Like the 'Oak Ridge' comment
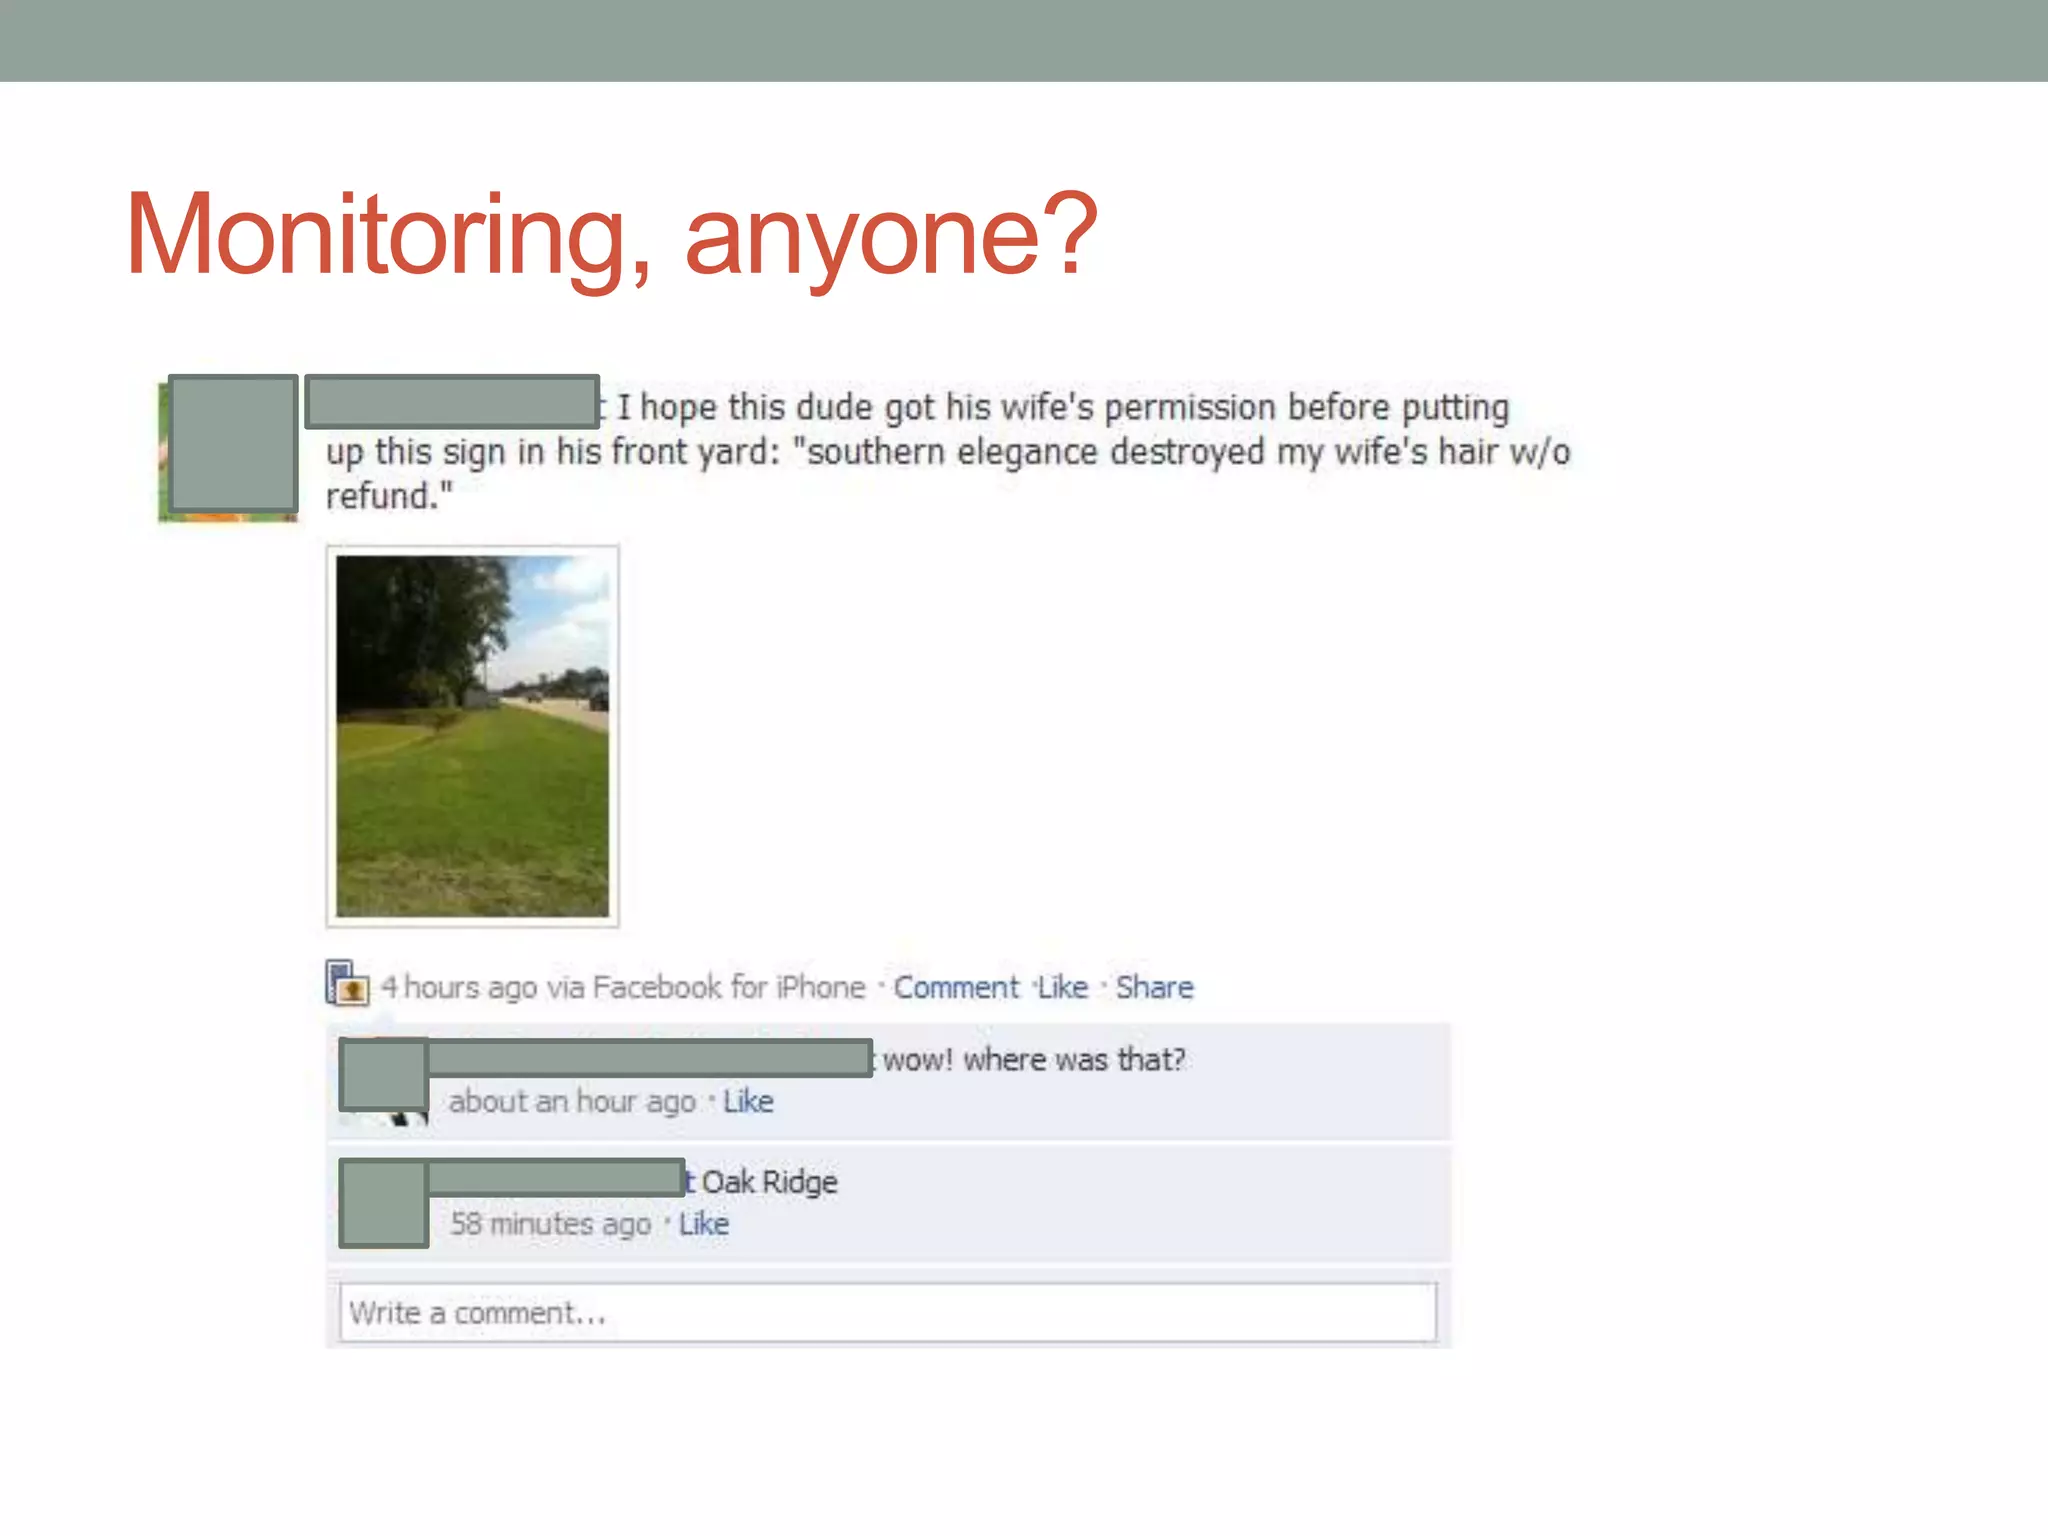This screenshot has width=2048, height=1536. click(704, 1224)
